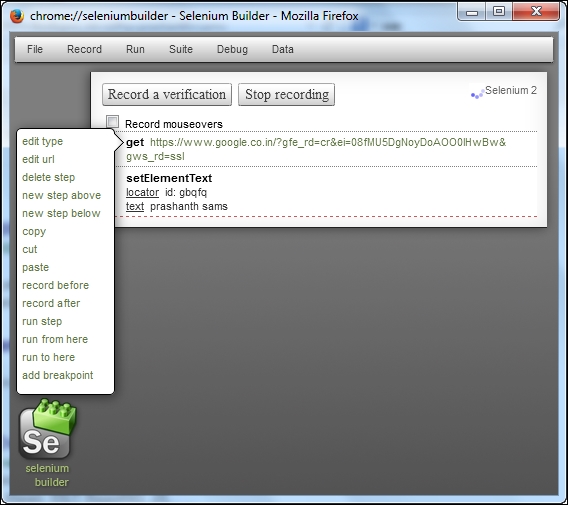Viewport: 568px width, 505px height.
Task: Expand the Debug menu
Action: 232,49
